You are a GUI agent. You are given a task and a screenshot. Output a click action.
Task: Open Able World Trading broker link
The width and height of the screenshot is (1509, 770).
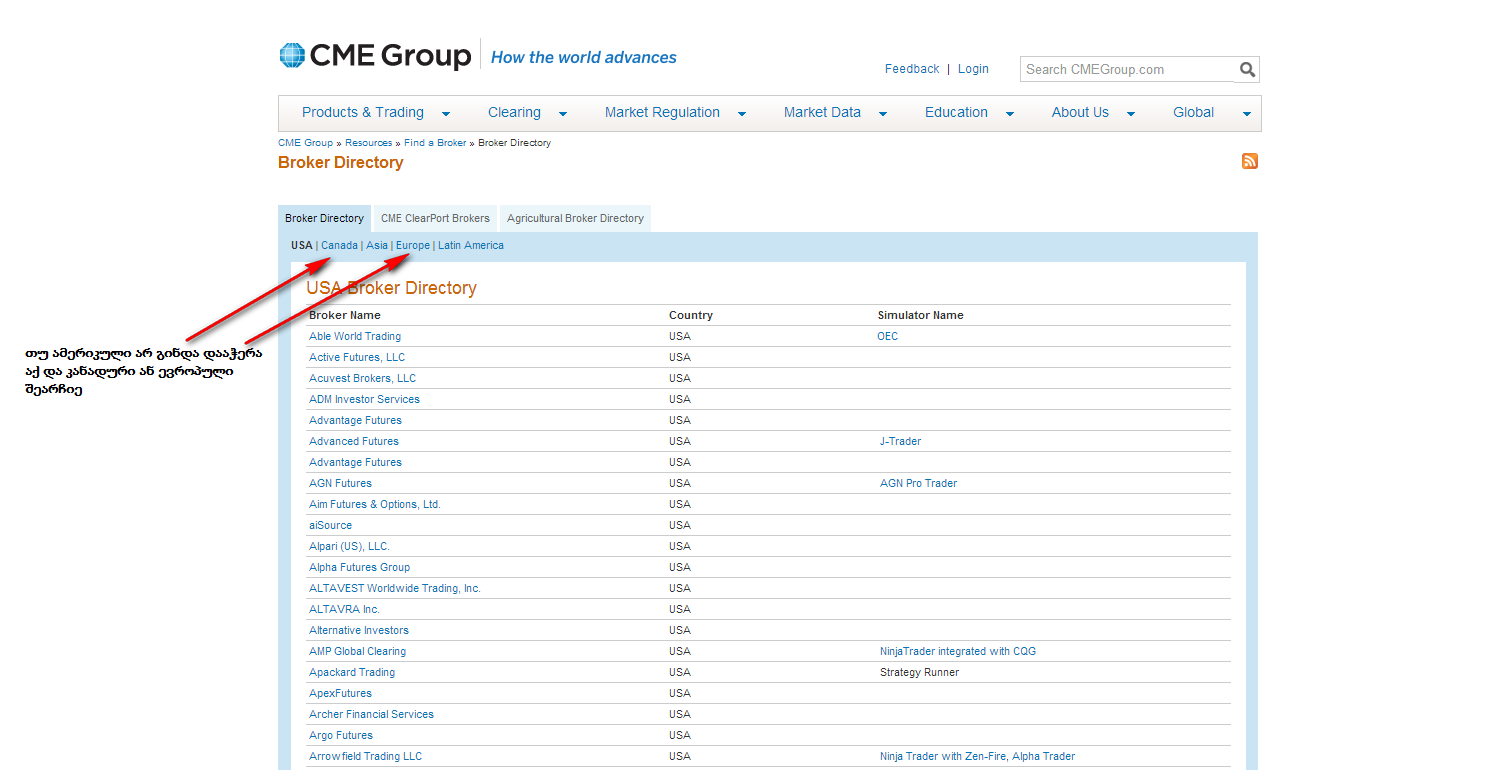click(355, 336)
